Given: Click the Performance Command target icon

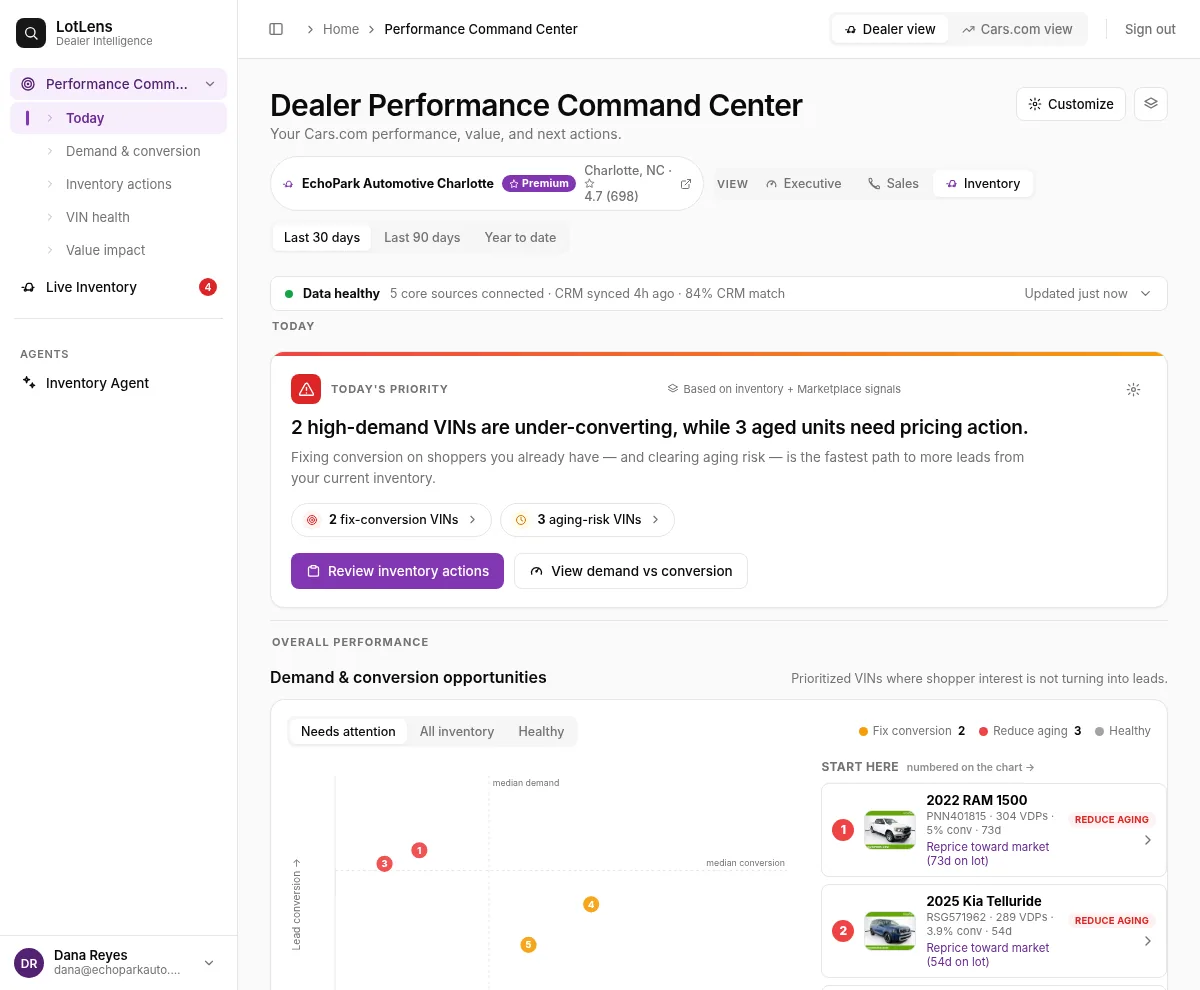Looking at the screenshot, I should click(x=28, y=84).
